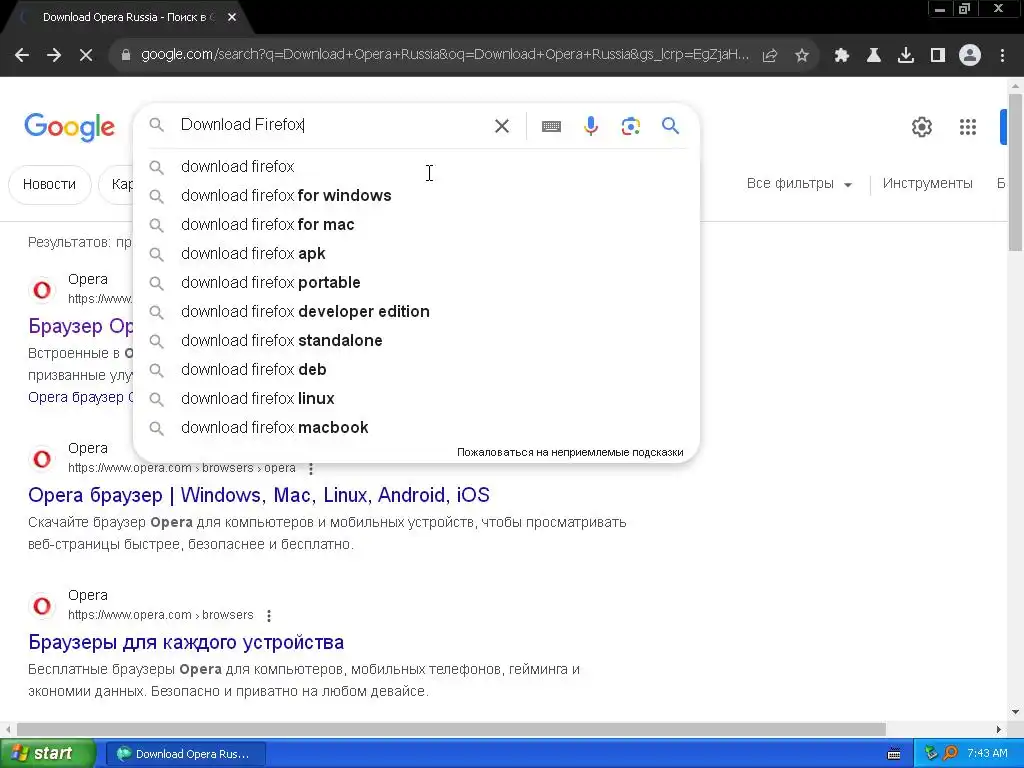This screenshot has height=768, width=1024.
Task: Open 'Браузеры для каждого устройства' result
Action: point(186,642)
